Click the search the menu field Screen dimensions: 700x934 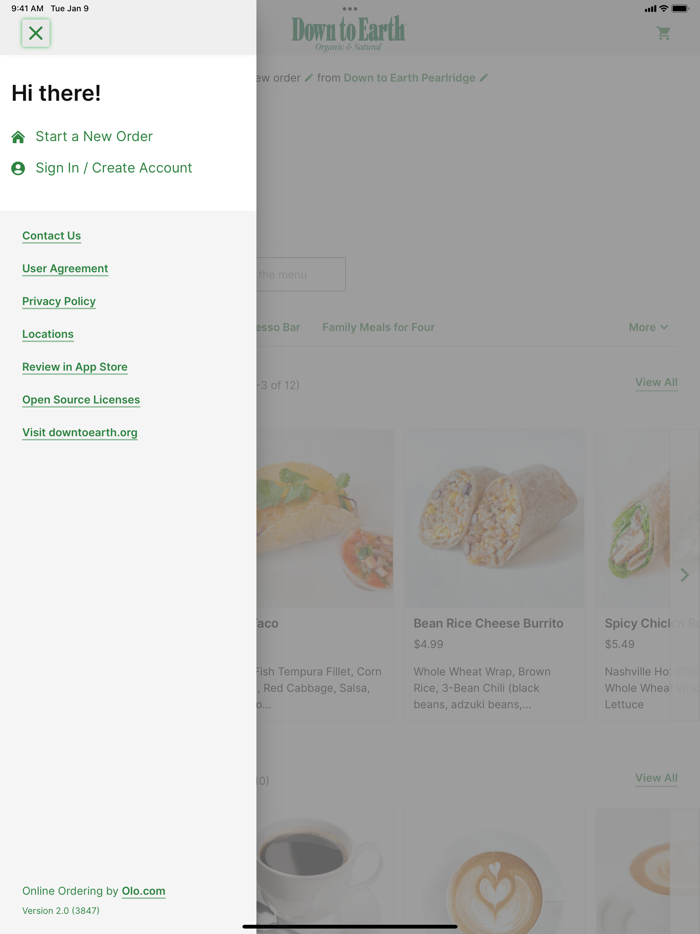[x=300, y=274]
